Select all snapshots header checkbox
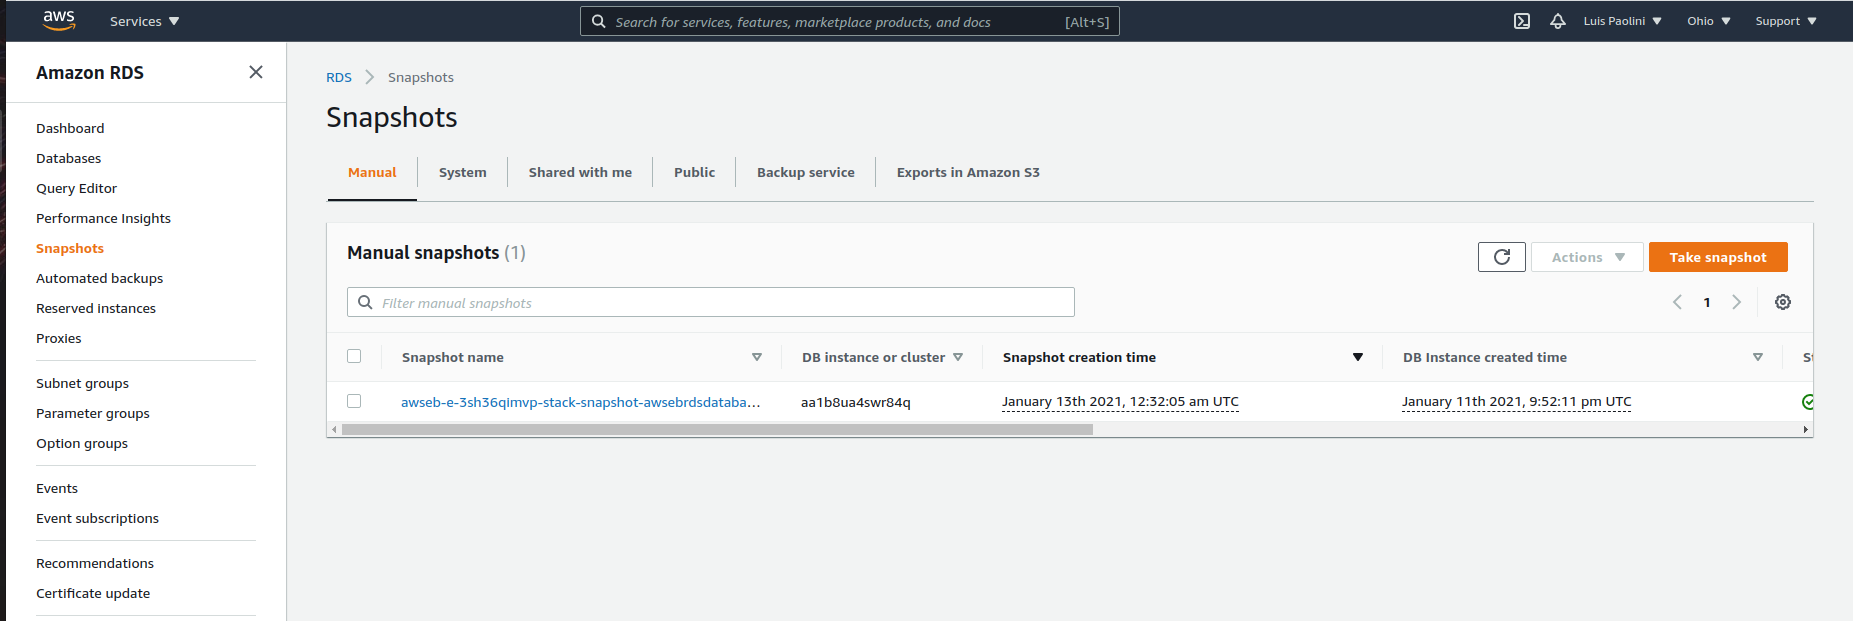Screen dimensions: 1853x621 click(354, 356)
